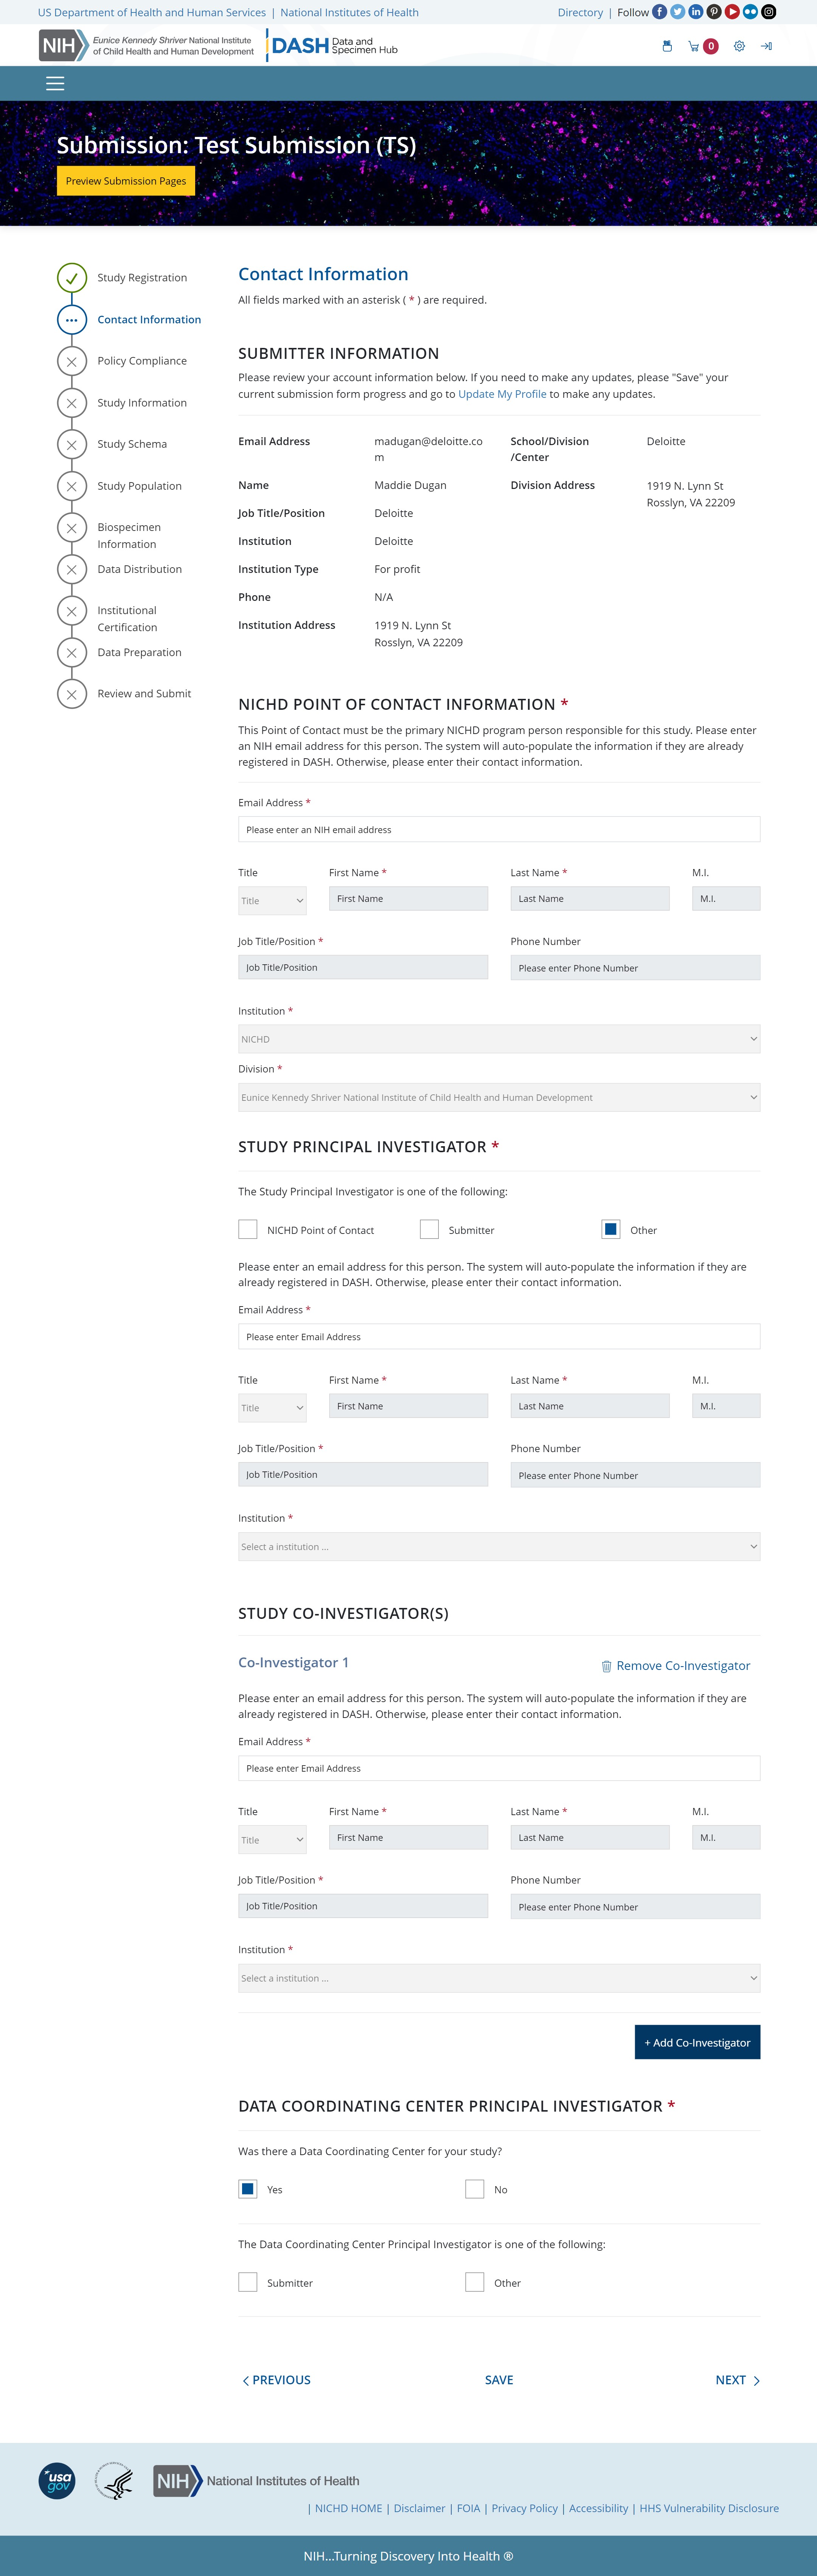Click the trash icon for Remove Co-Investigator
The image size is (817, 2576).
606,1666
